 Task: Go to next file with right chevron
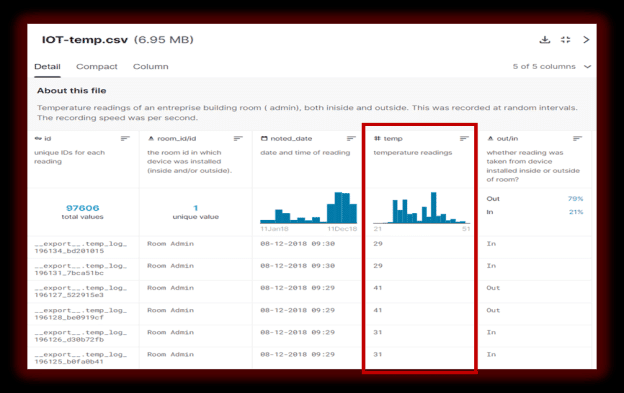[x=586, y=39]
